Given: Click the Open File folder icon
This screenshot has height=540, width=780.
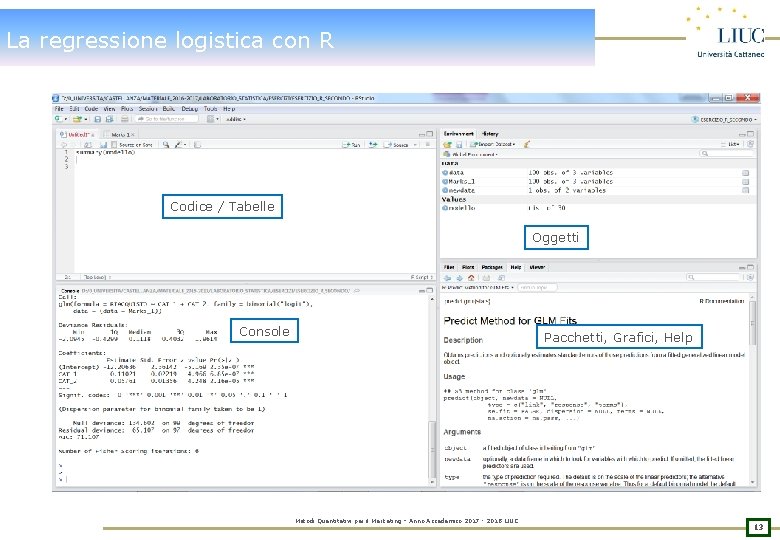Looking at the screenshot, I should 78,119.
